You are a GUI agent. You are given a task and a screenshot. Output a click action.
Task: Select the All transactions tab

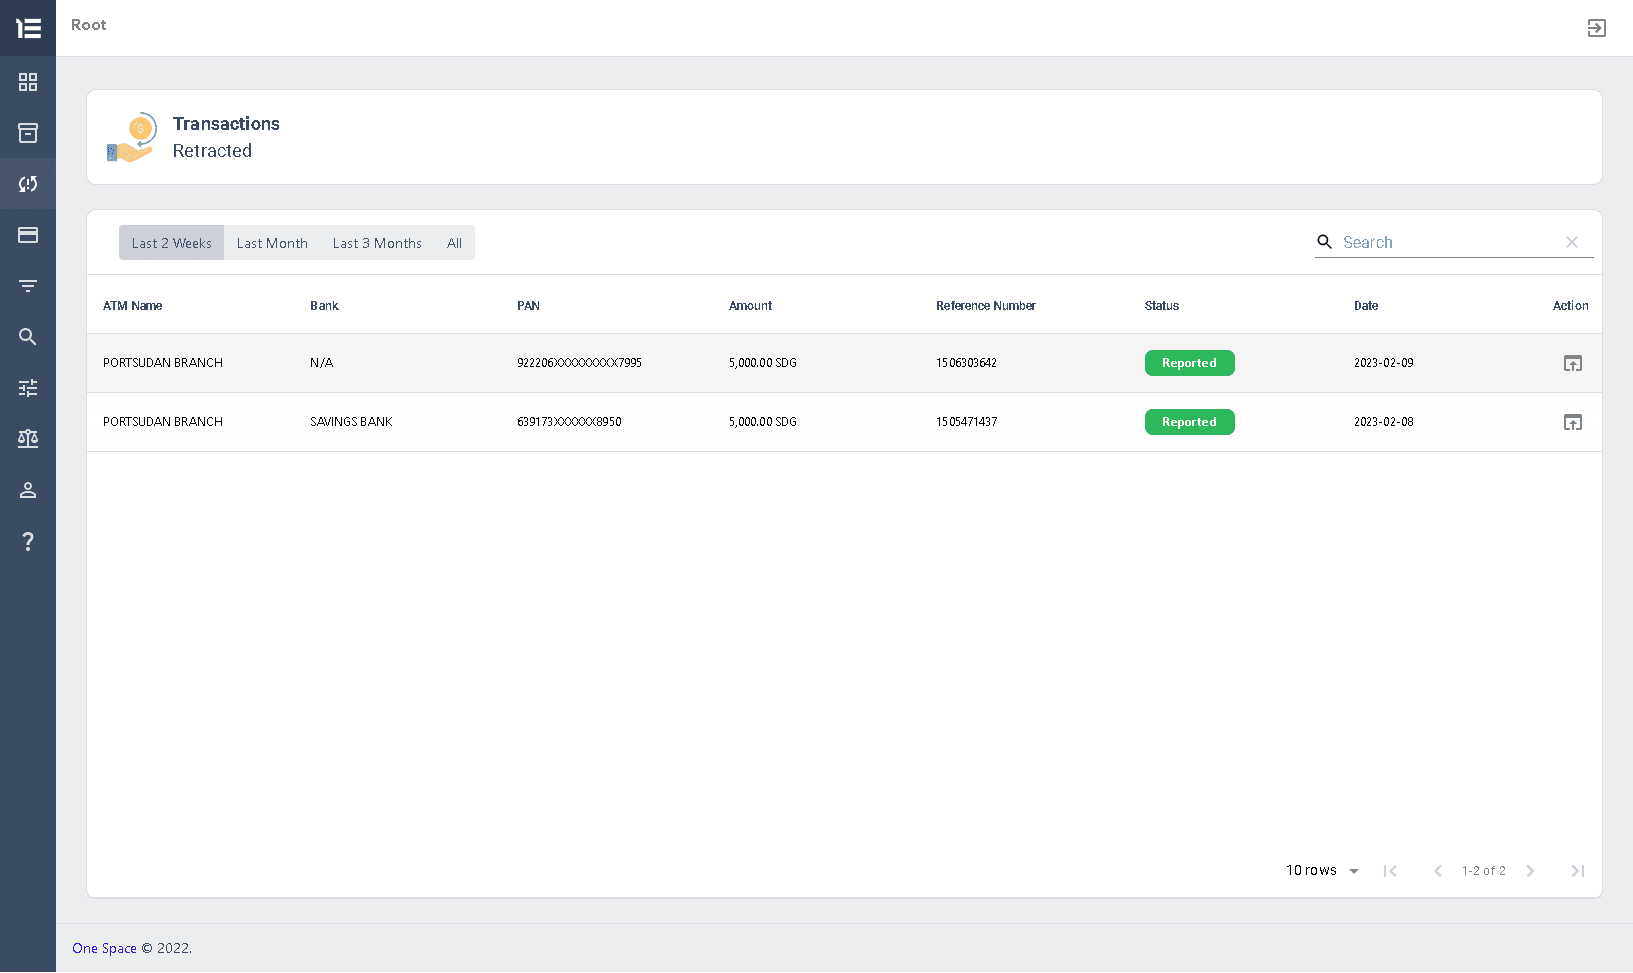click(454, 242)
